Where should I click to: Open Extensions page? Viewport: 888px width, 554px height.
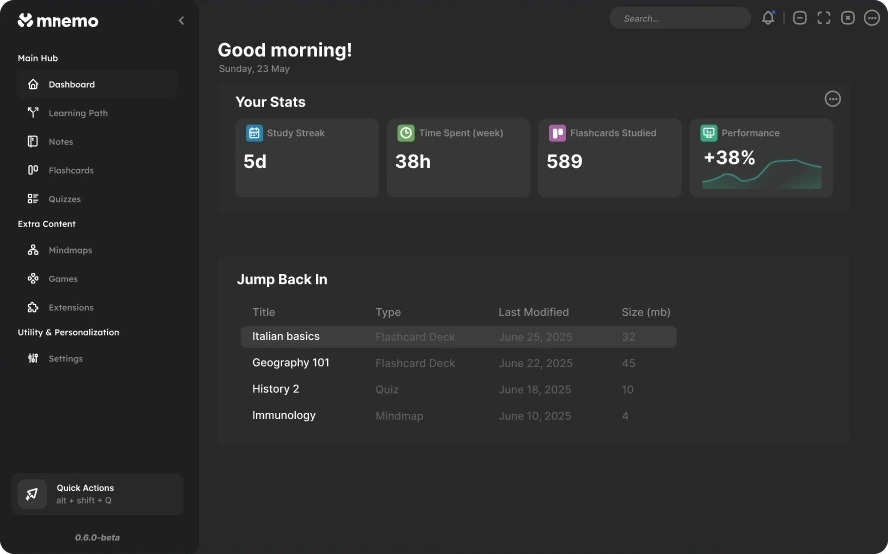click(97, 307)
